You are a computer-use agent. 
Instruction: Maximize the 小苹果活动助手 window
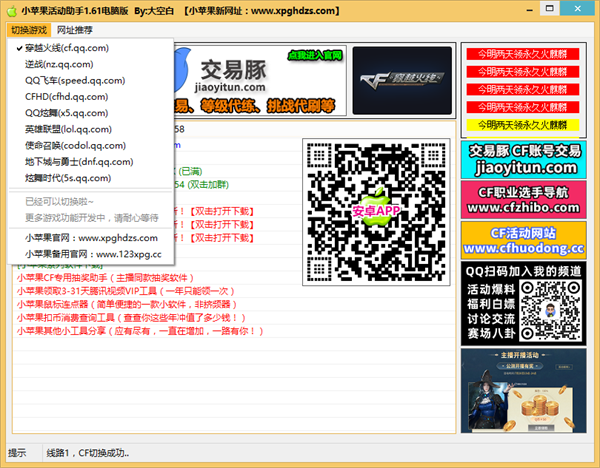pos(549,8)
